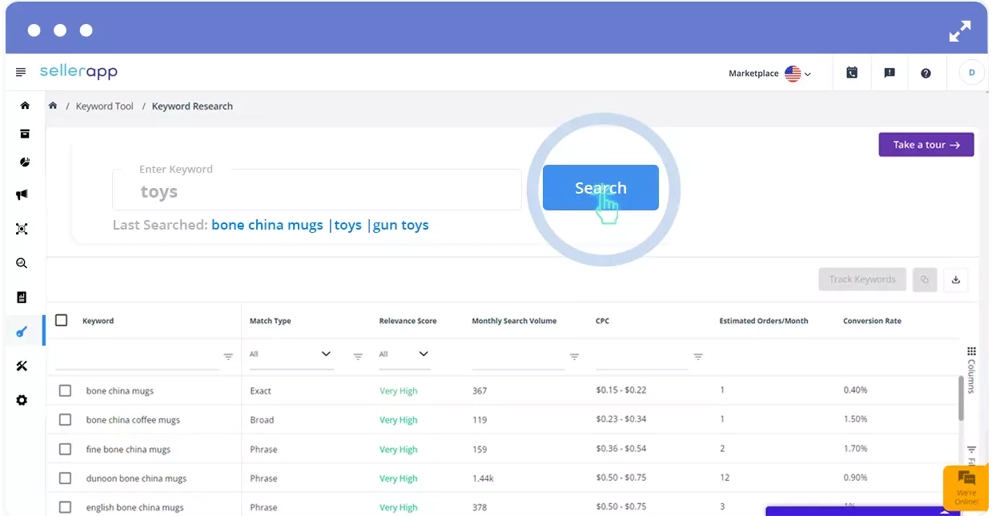Image resolution: width=1000 pixels, height=516 pixels.
Task: Open the keyword column filter icon
Action: point(228,357)
